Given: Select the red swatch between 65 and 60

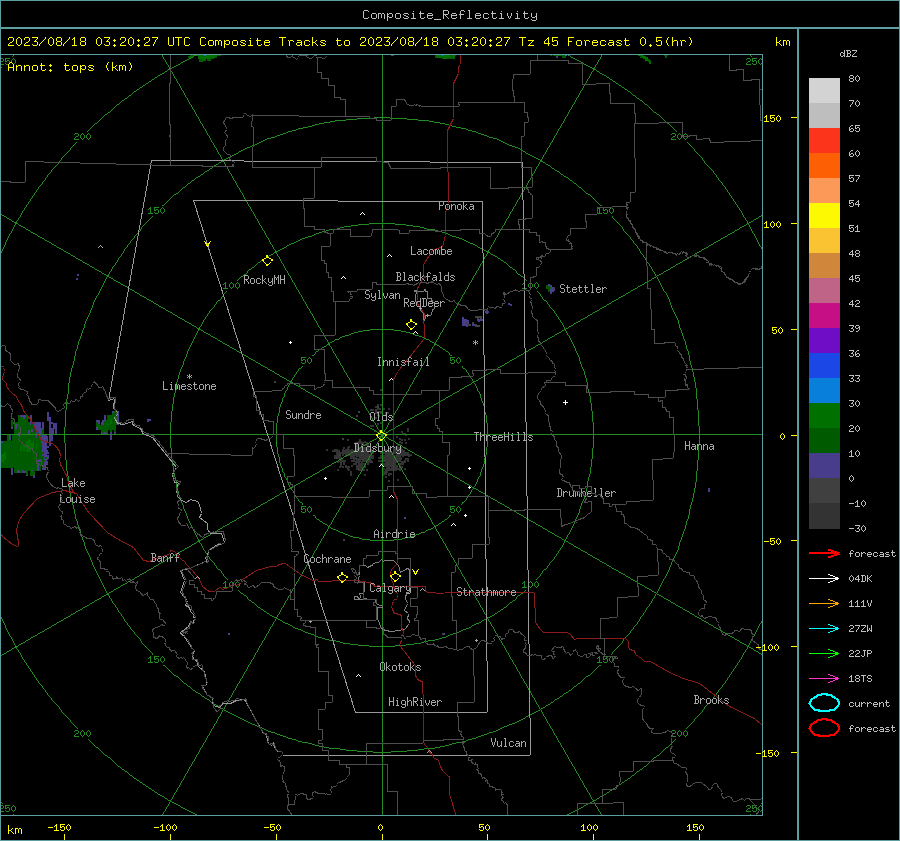Looking at the screenshot, I should point(824,140).
